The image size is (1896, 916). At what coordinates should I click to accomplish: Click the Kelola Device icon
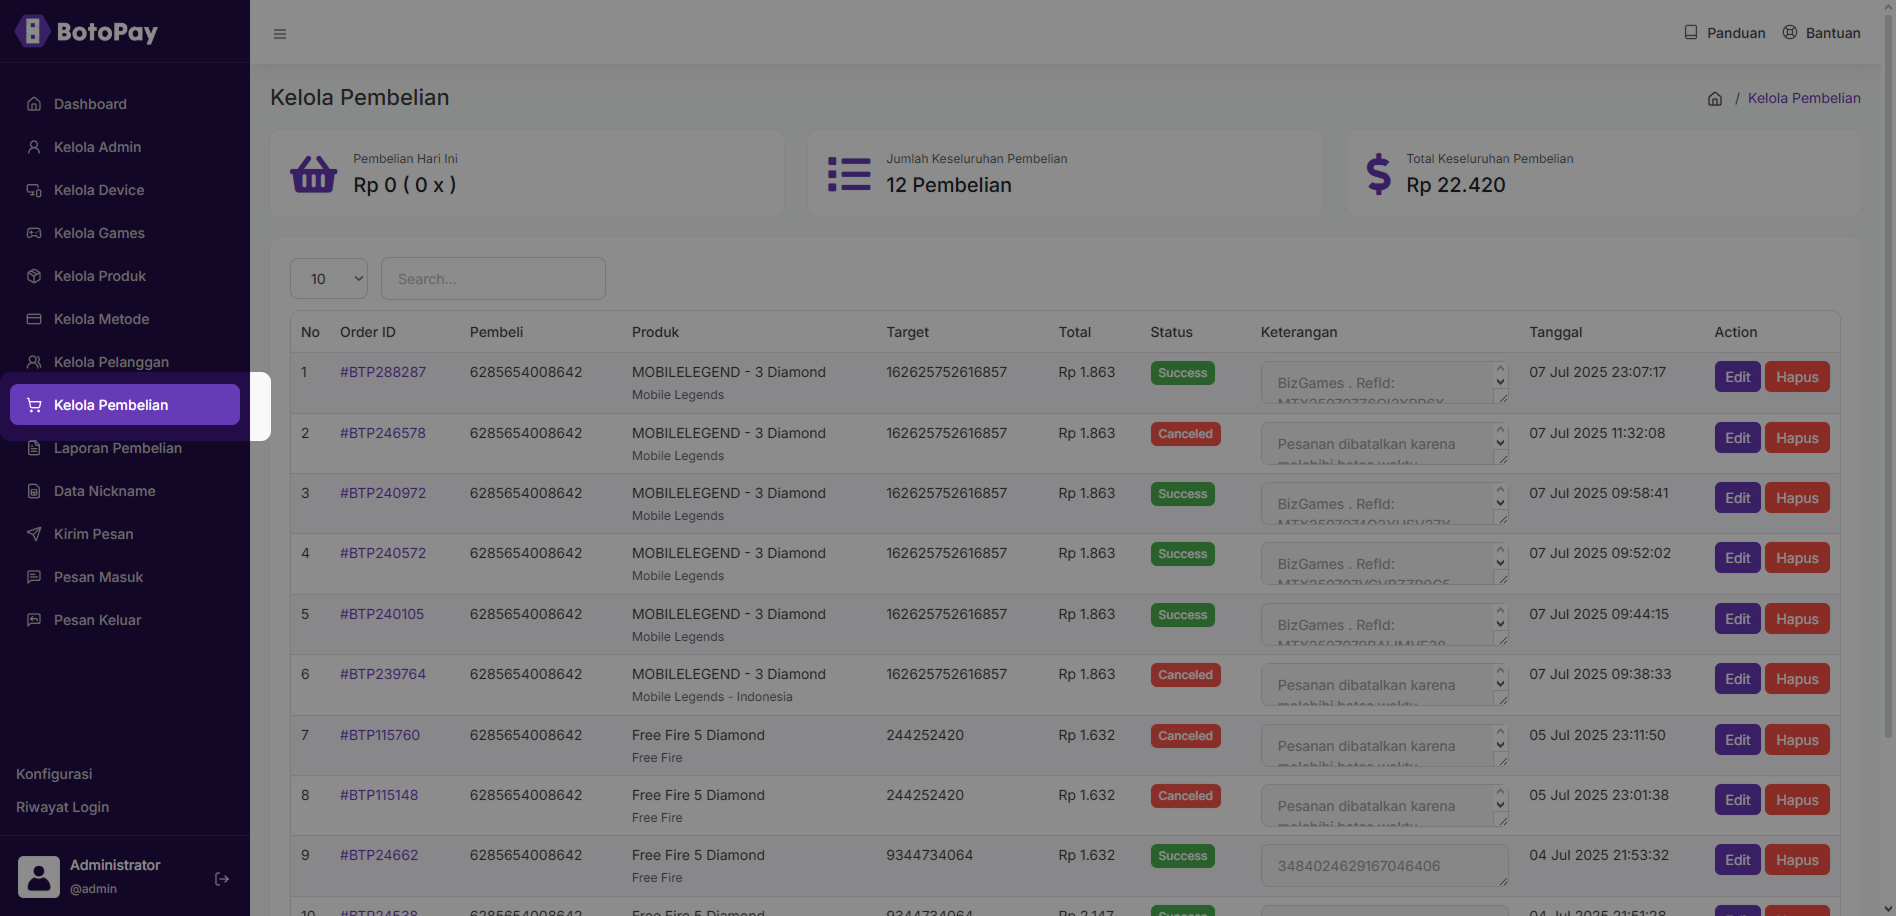pyautogui.click(x=34, y=190)
